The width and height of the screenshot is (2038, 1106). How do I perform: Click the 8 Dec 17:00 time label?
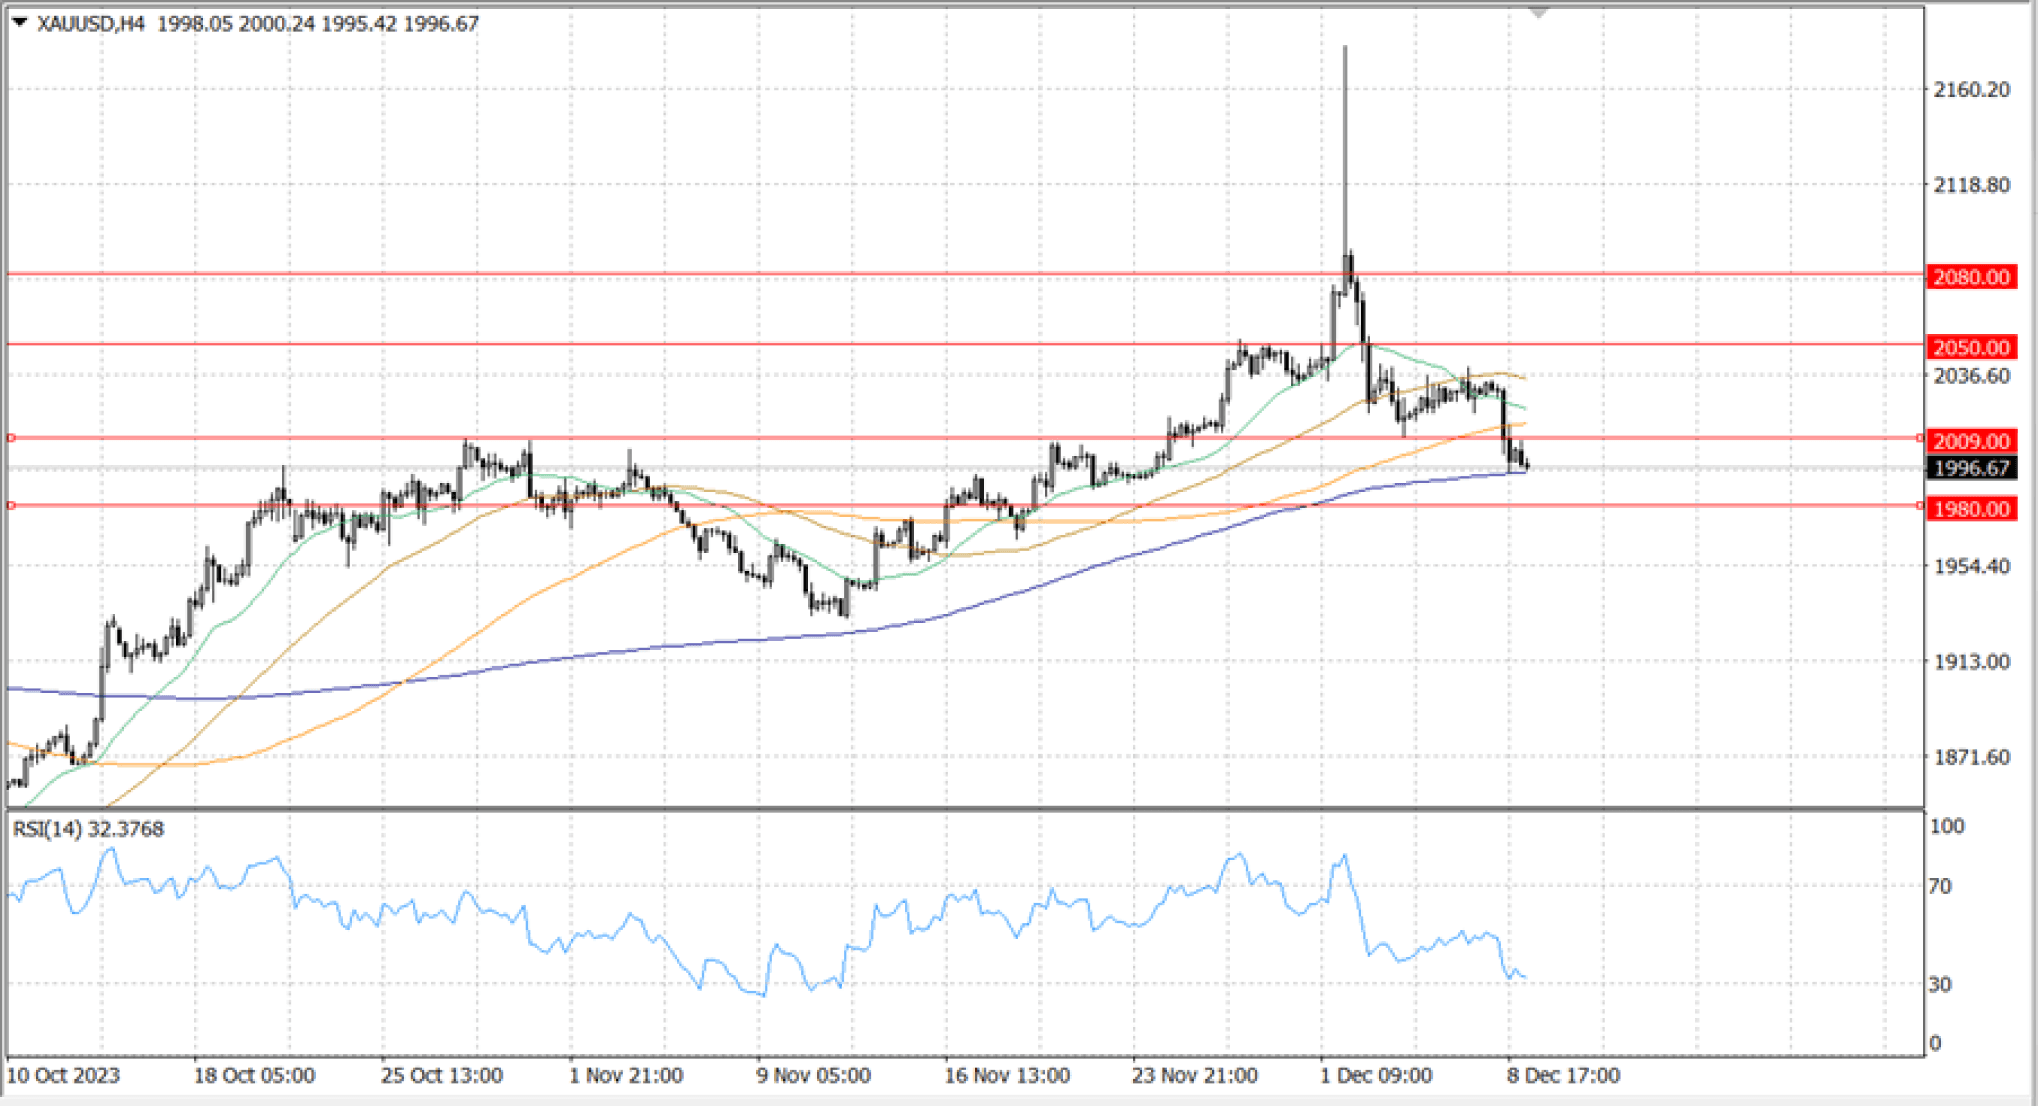click(x=1563, y=1076)
